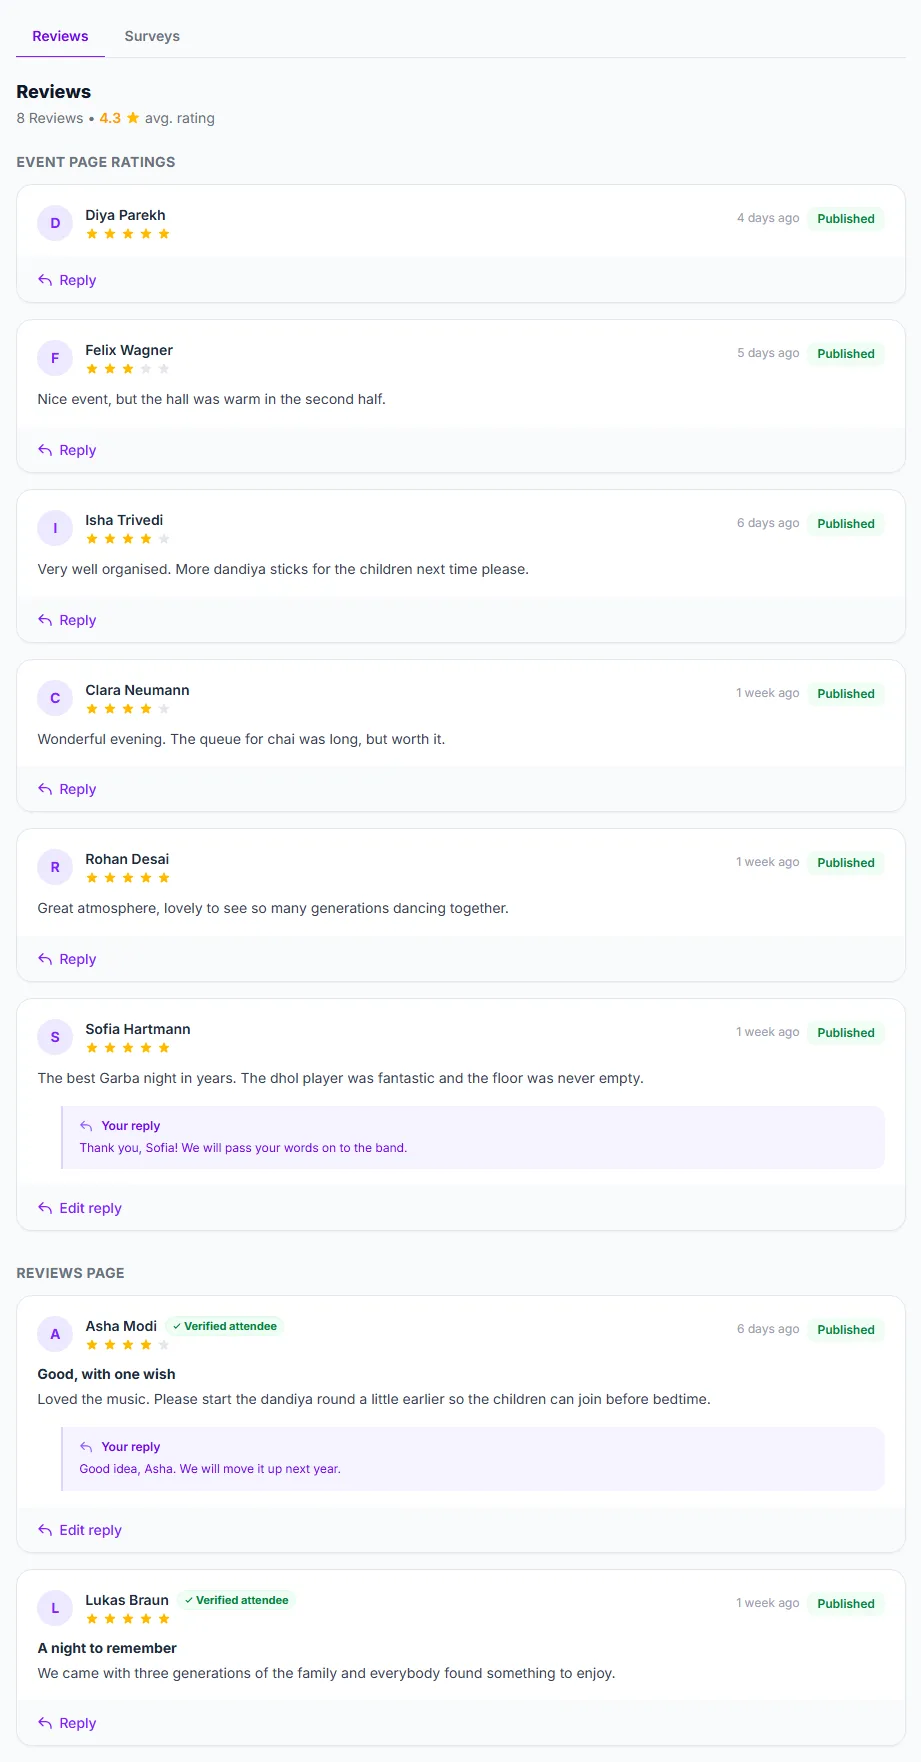The image size is (921, 1762).
Task: Click the Published badge on Lukas Braun's review
Action: coord(846,1604)
